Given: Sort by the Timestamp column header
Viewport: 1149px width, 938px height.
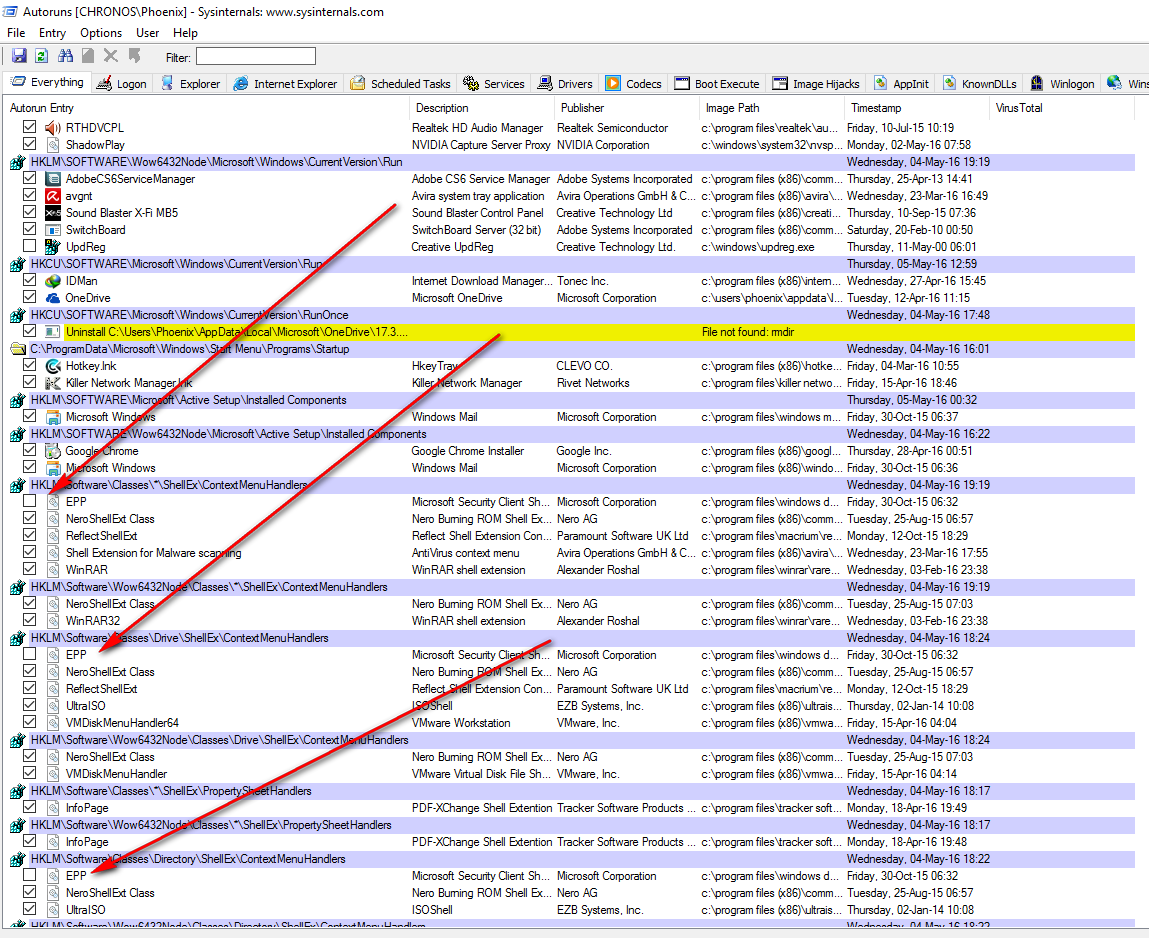Looking at the screenshot, I should pyautogui.click(x=917, y=108).
